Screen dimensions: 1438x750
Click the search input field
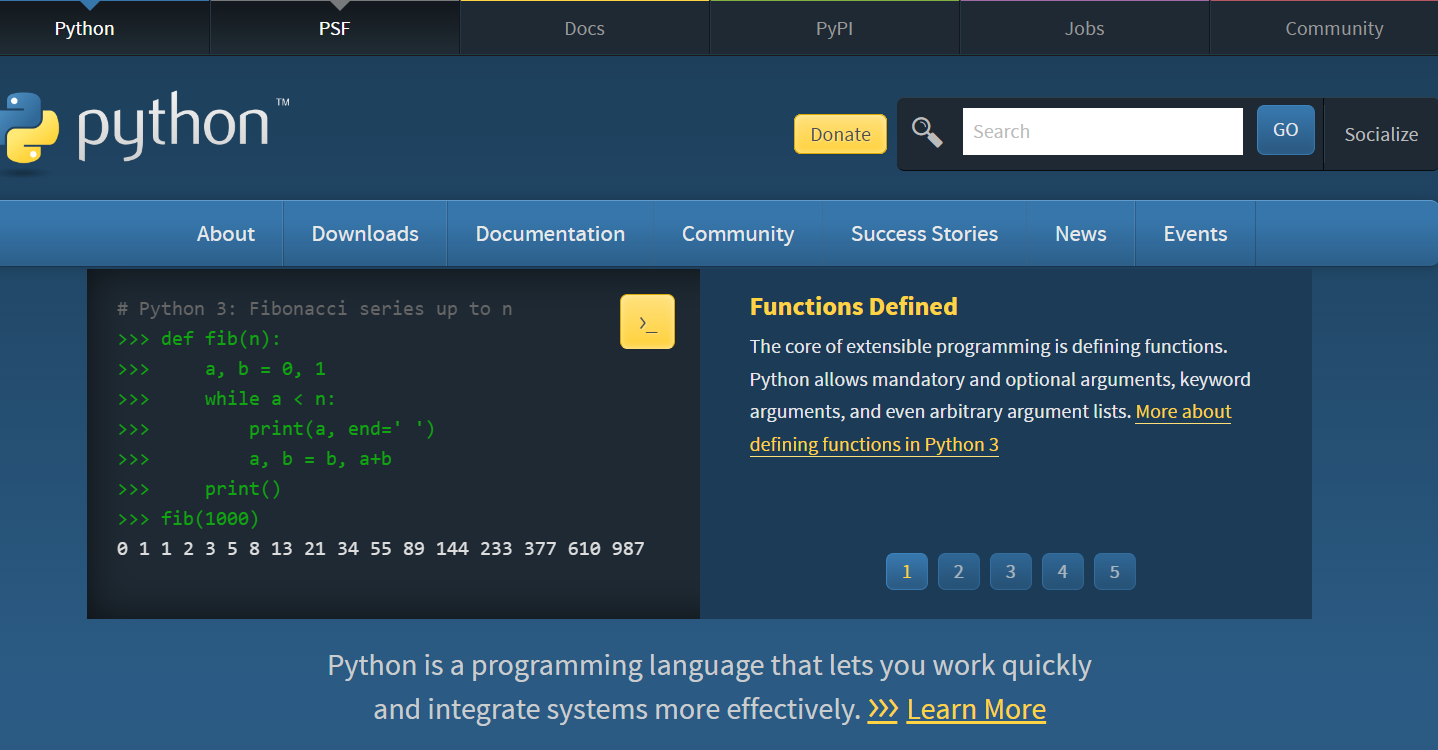point(1103,131)
